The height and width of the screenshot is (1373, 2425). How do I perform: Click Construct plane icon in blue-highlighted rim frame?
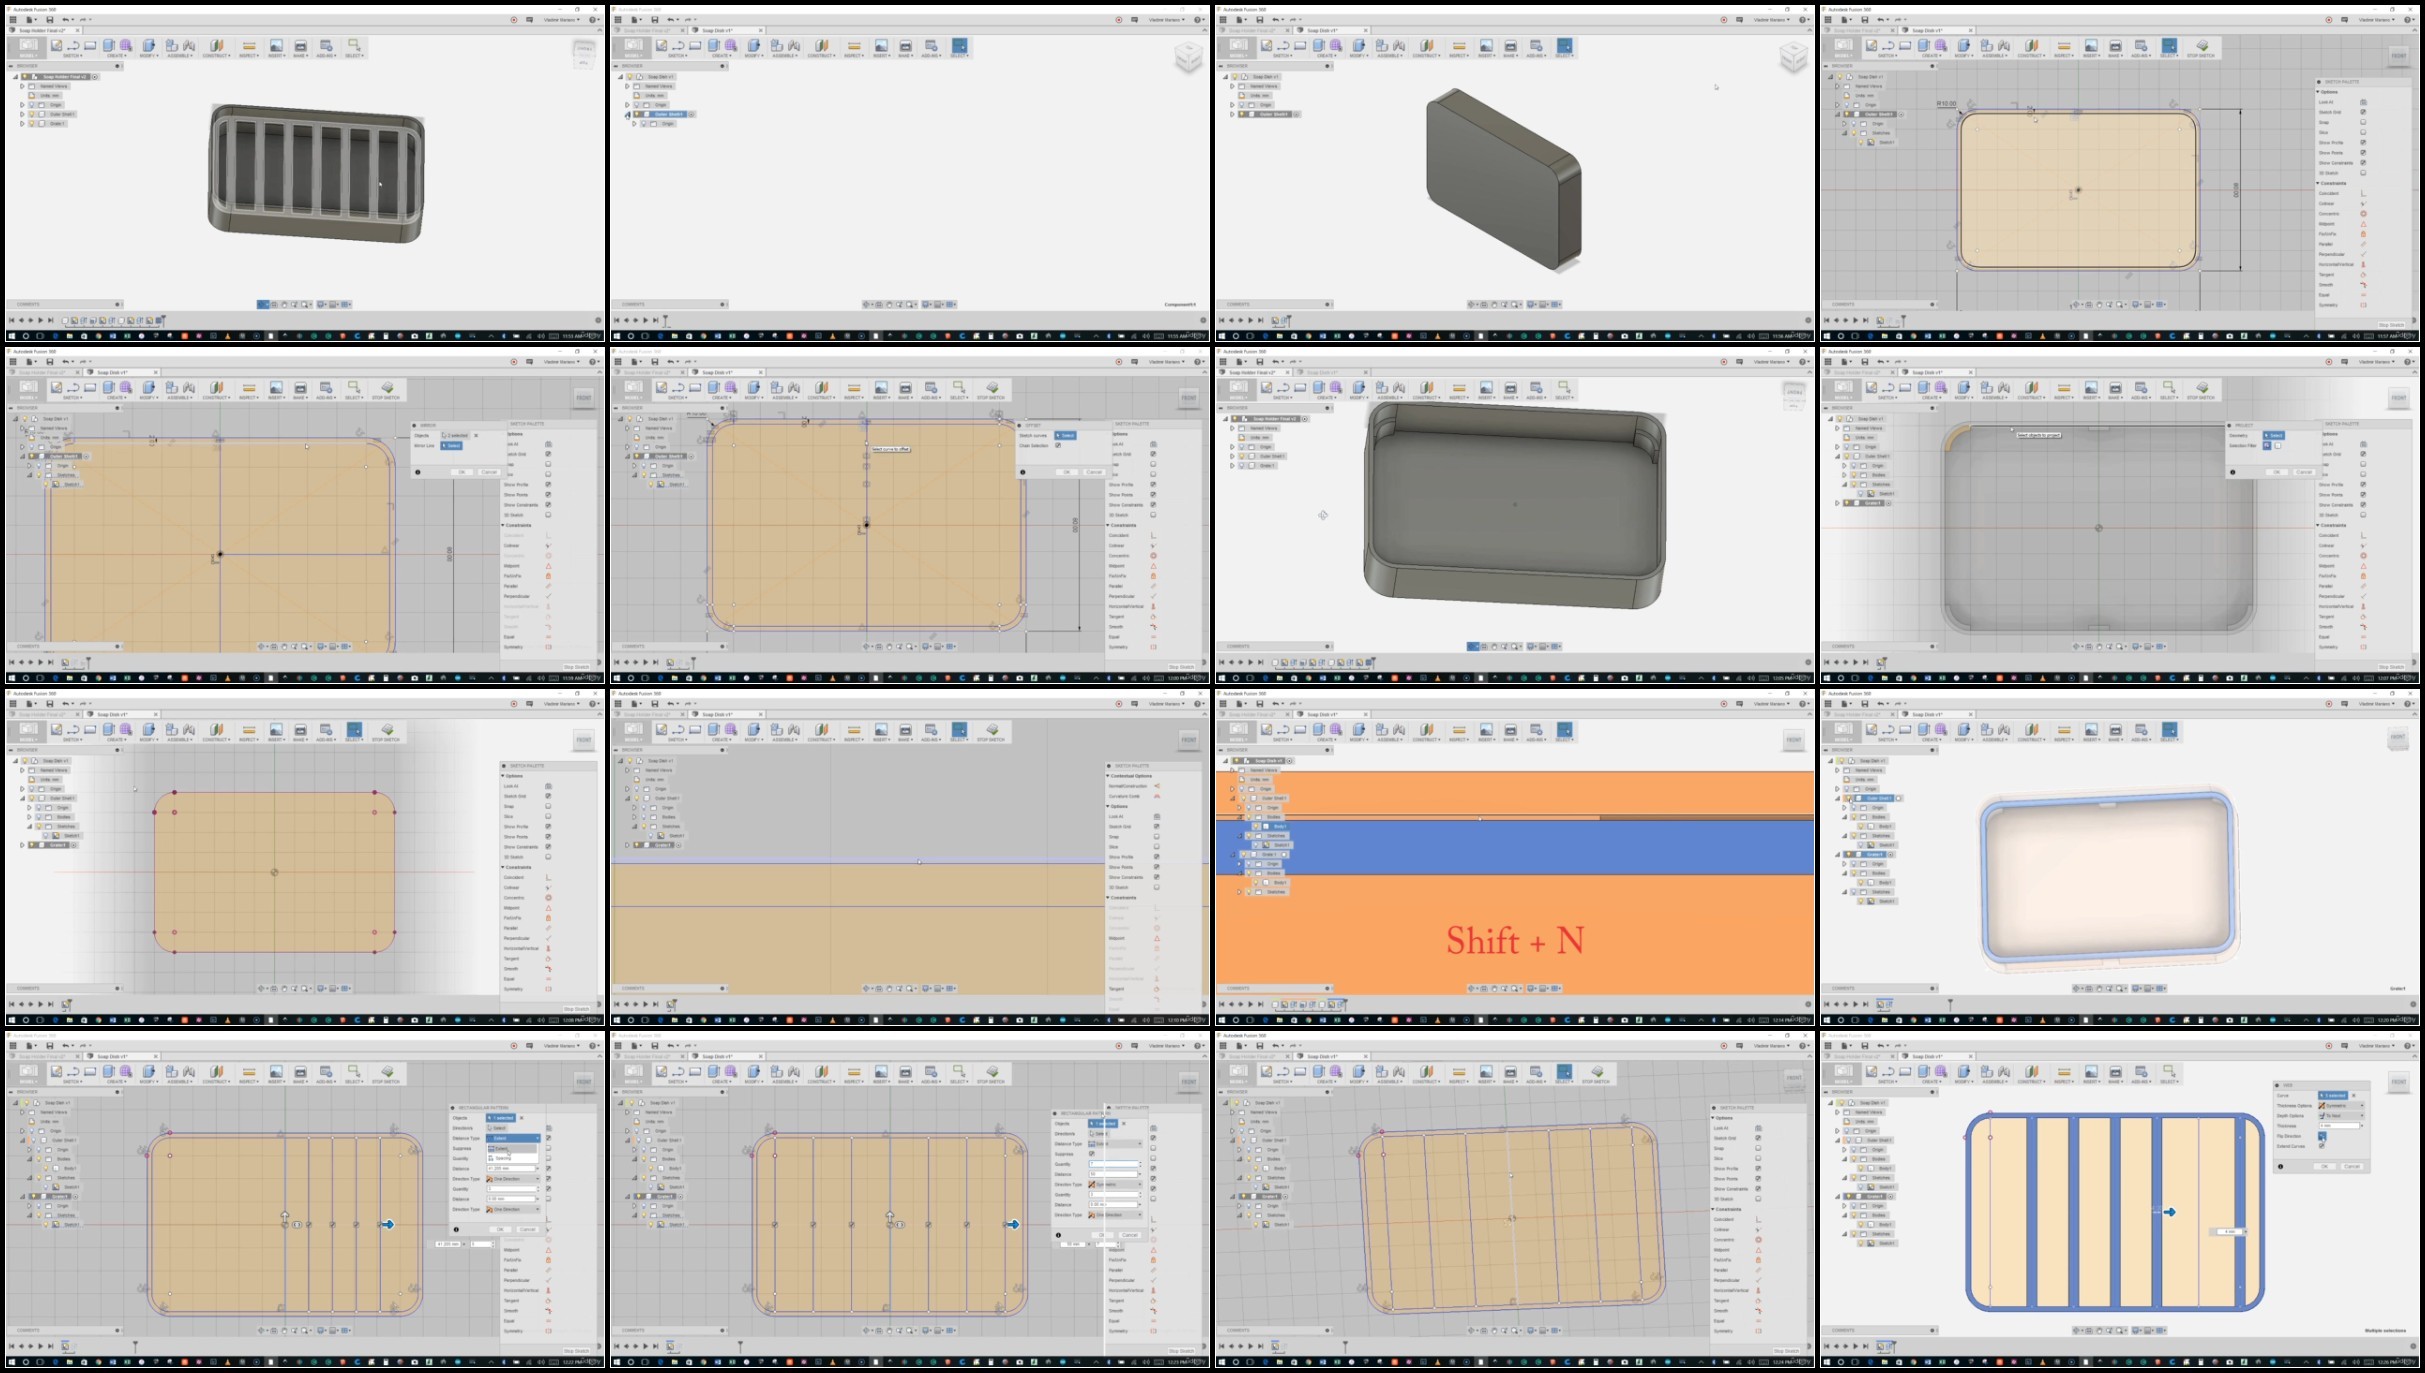(2032, 730)
